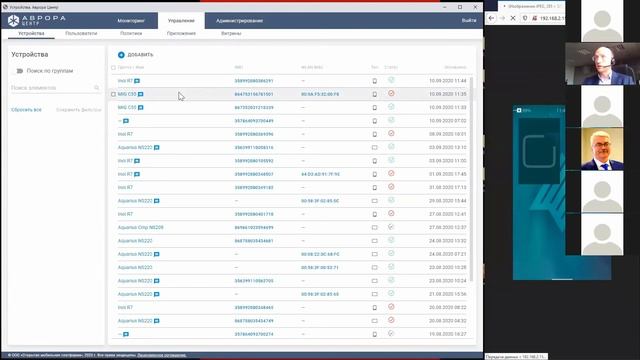
Task: Click the topmost blank avatar participant tile
Action: (602, 21)
